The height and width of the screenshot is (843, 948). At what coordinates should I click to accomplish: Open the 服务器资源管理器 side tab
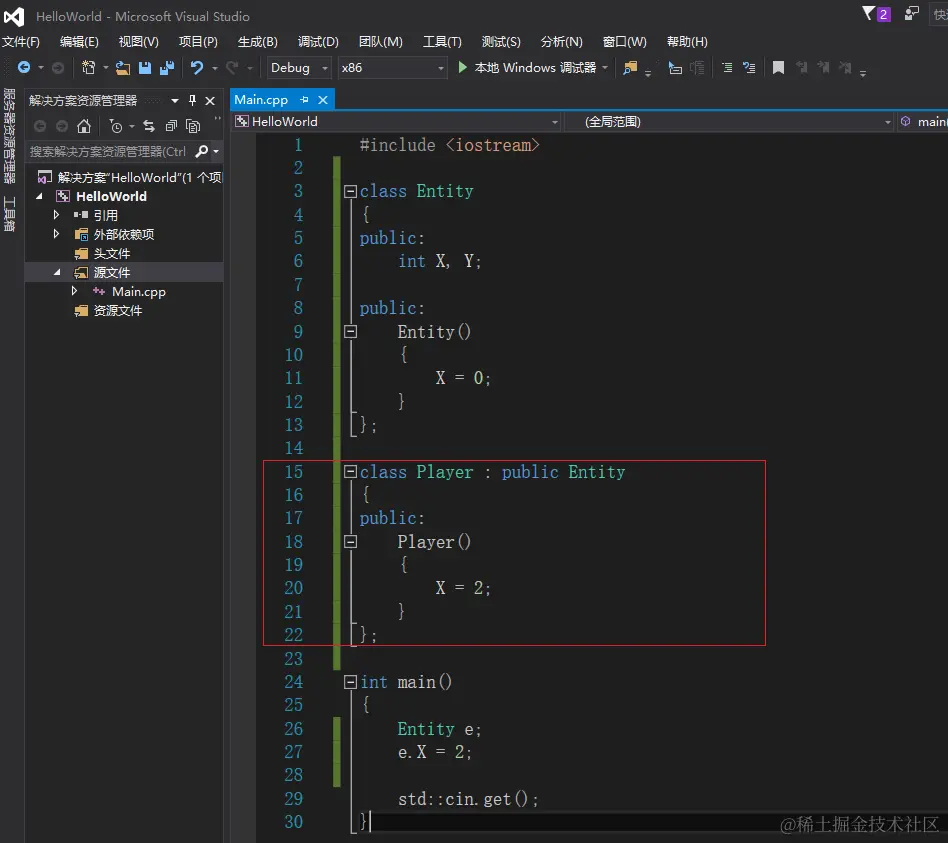coord(9,136)
